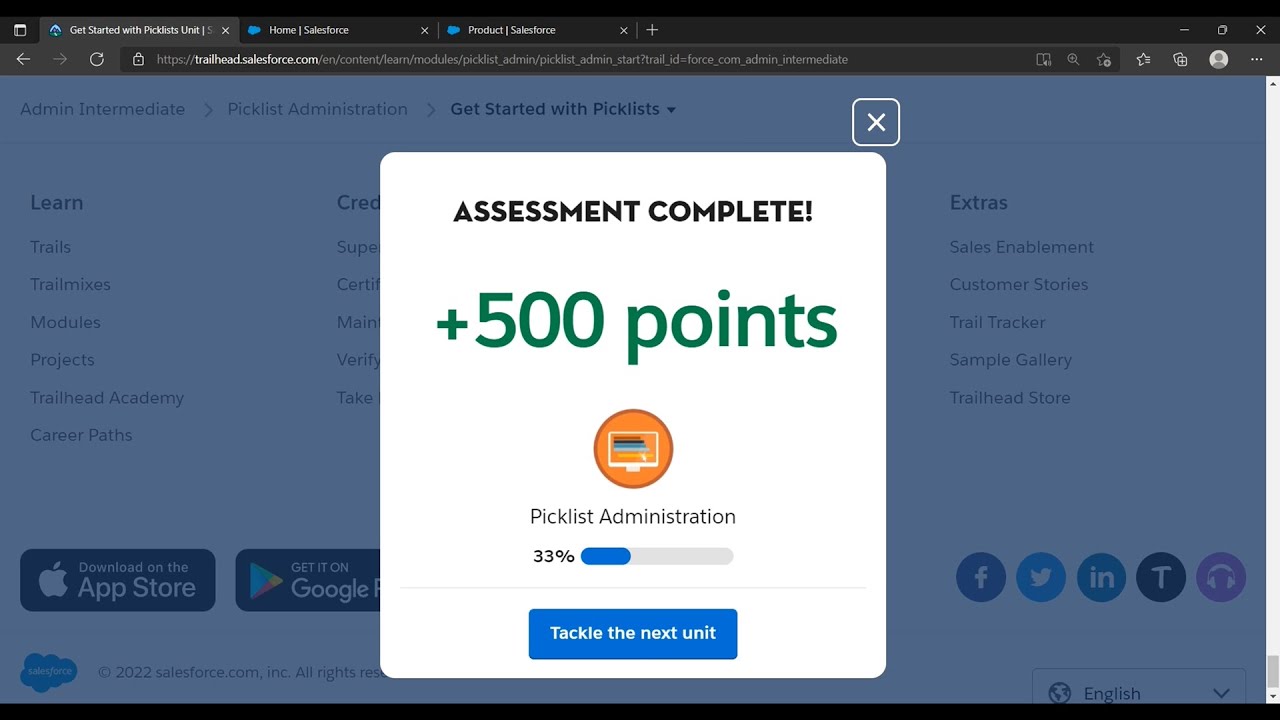
Task: Open browser Settings and more menu
Action: click(1256, 59)
